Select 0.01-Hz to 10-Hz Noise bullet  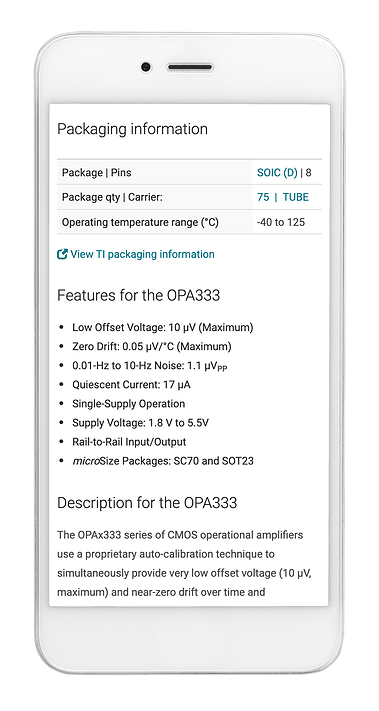[150, 366]
